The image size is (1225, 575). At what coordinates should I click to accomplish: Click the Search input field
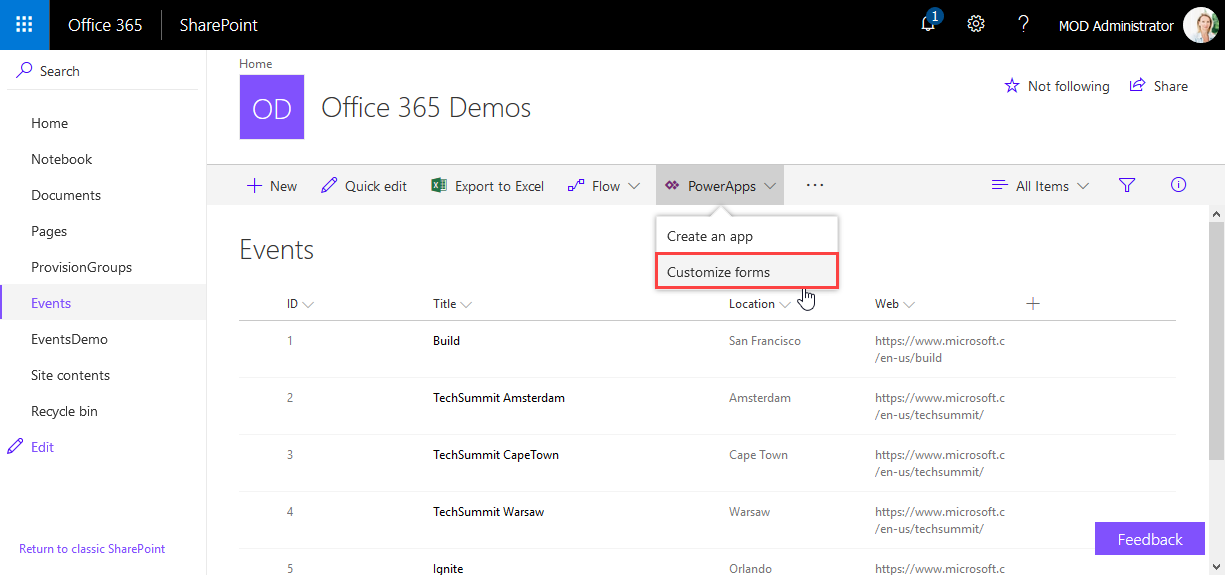coord(103,71)
